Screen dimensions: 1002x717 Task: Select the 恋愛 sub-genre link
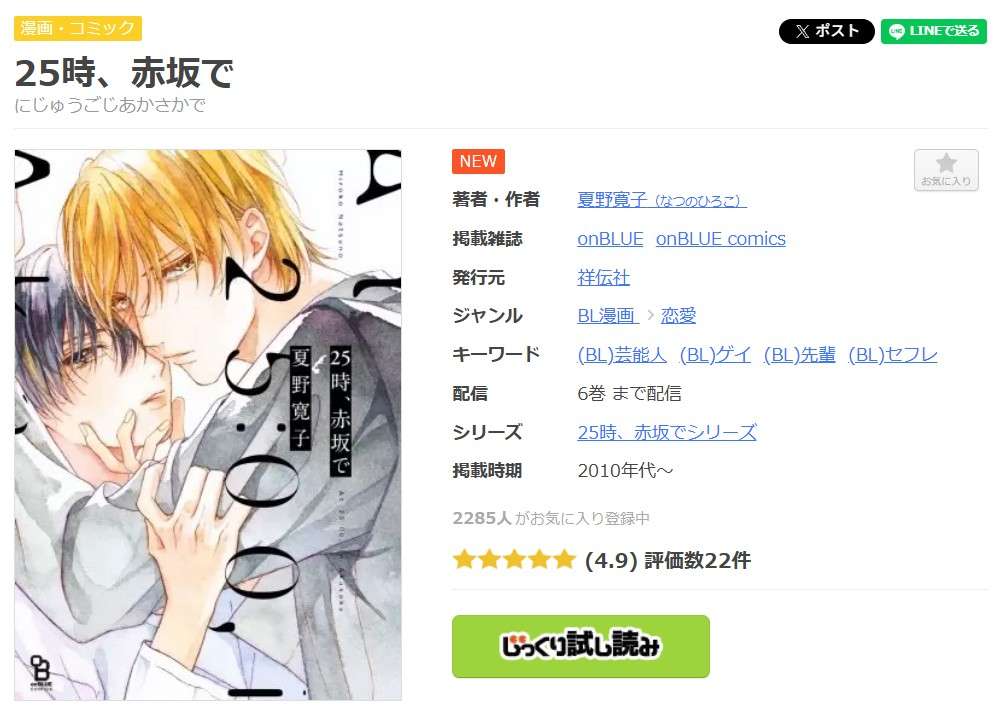[x=678, y=316]
